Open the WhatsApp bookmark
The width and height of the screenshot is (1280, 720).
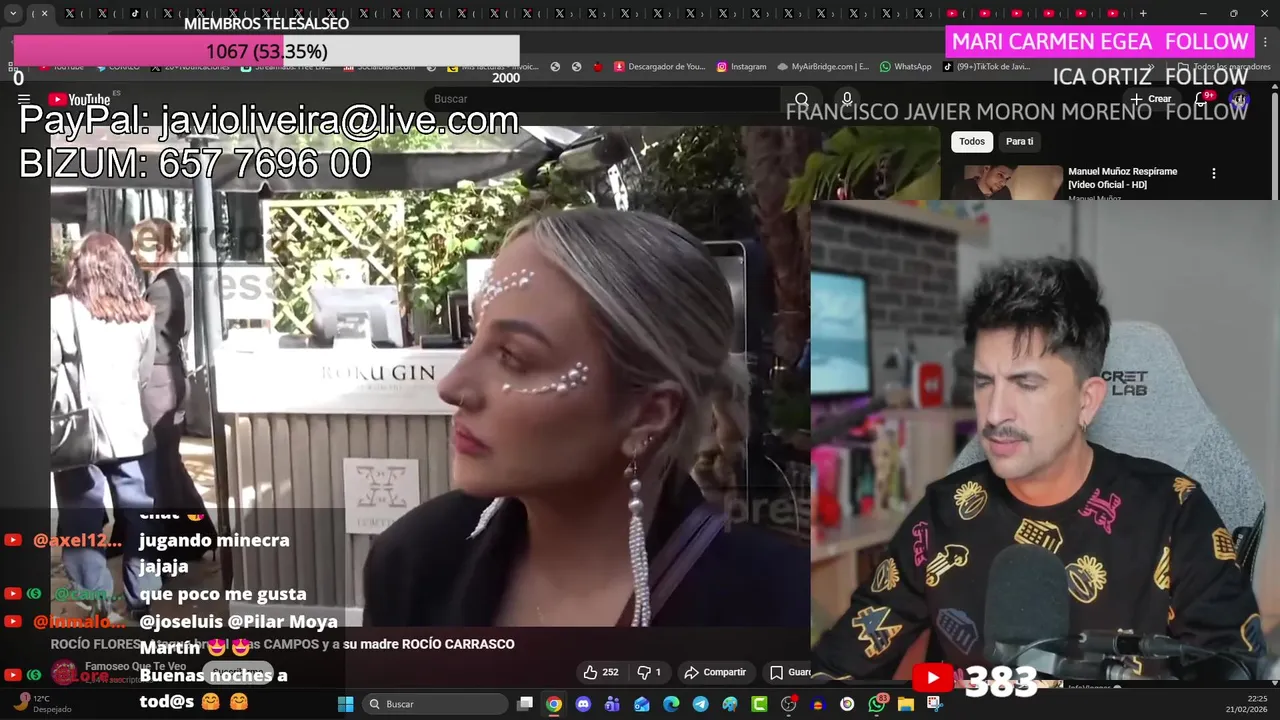pyautogui.click(x=905, y=67)
